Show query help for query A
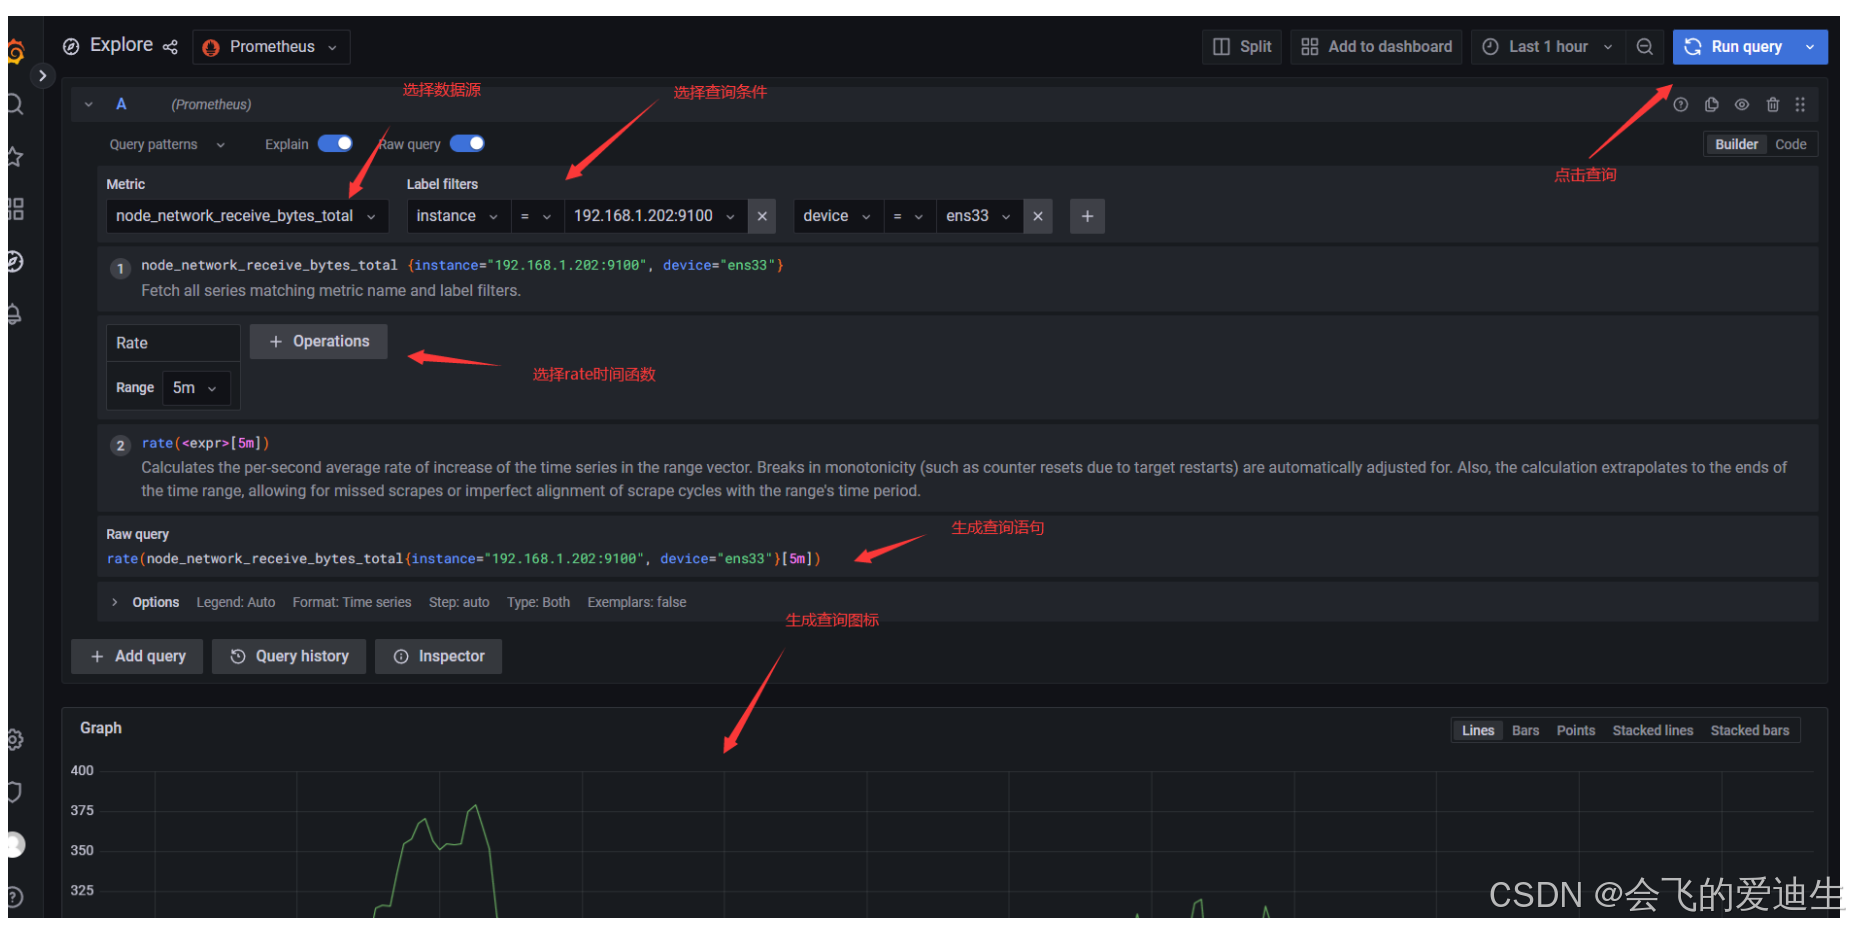This screenshot has width=1850, height=928. click(x=1681, y=105)
